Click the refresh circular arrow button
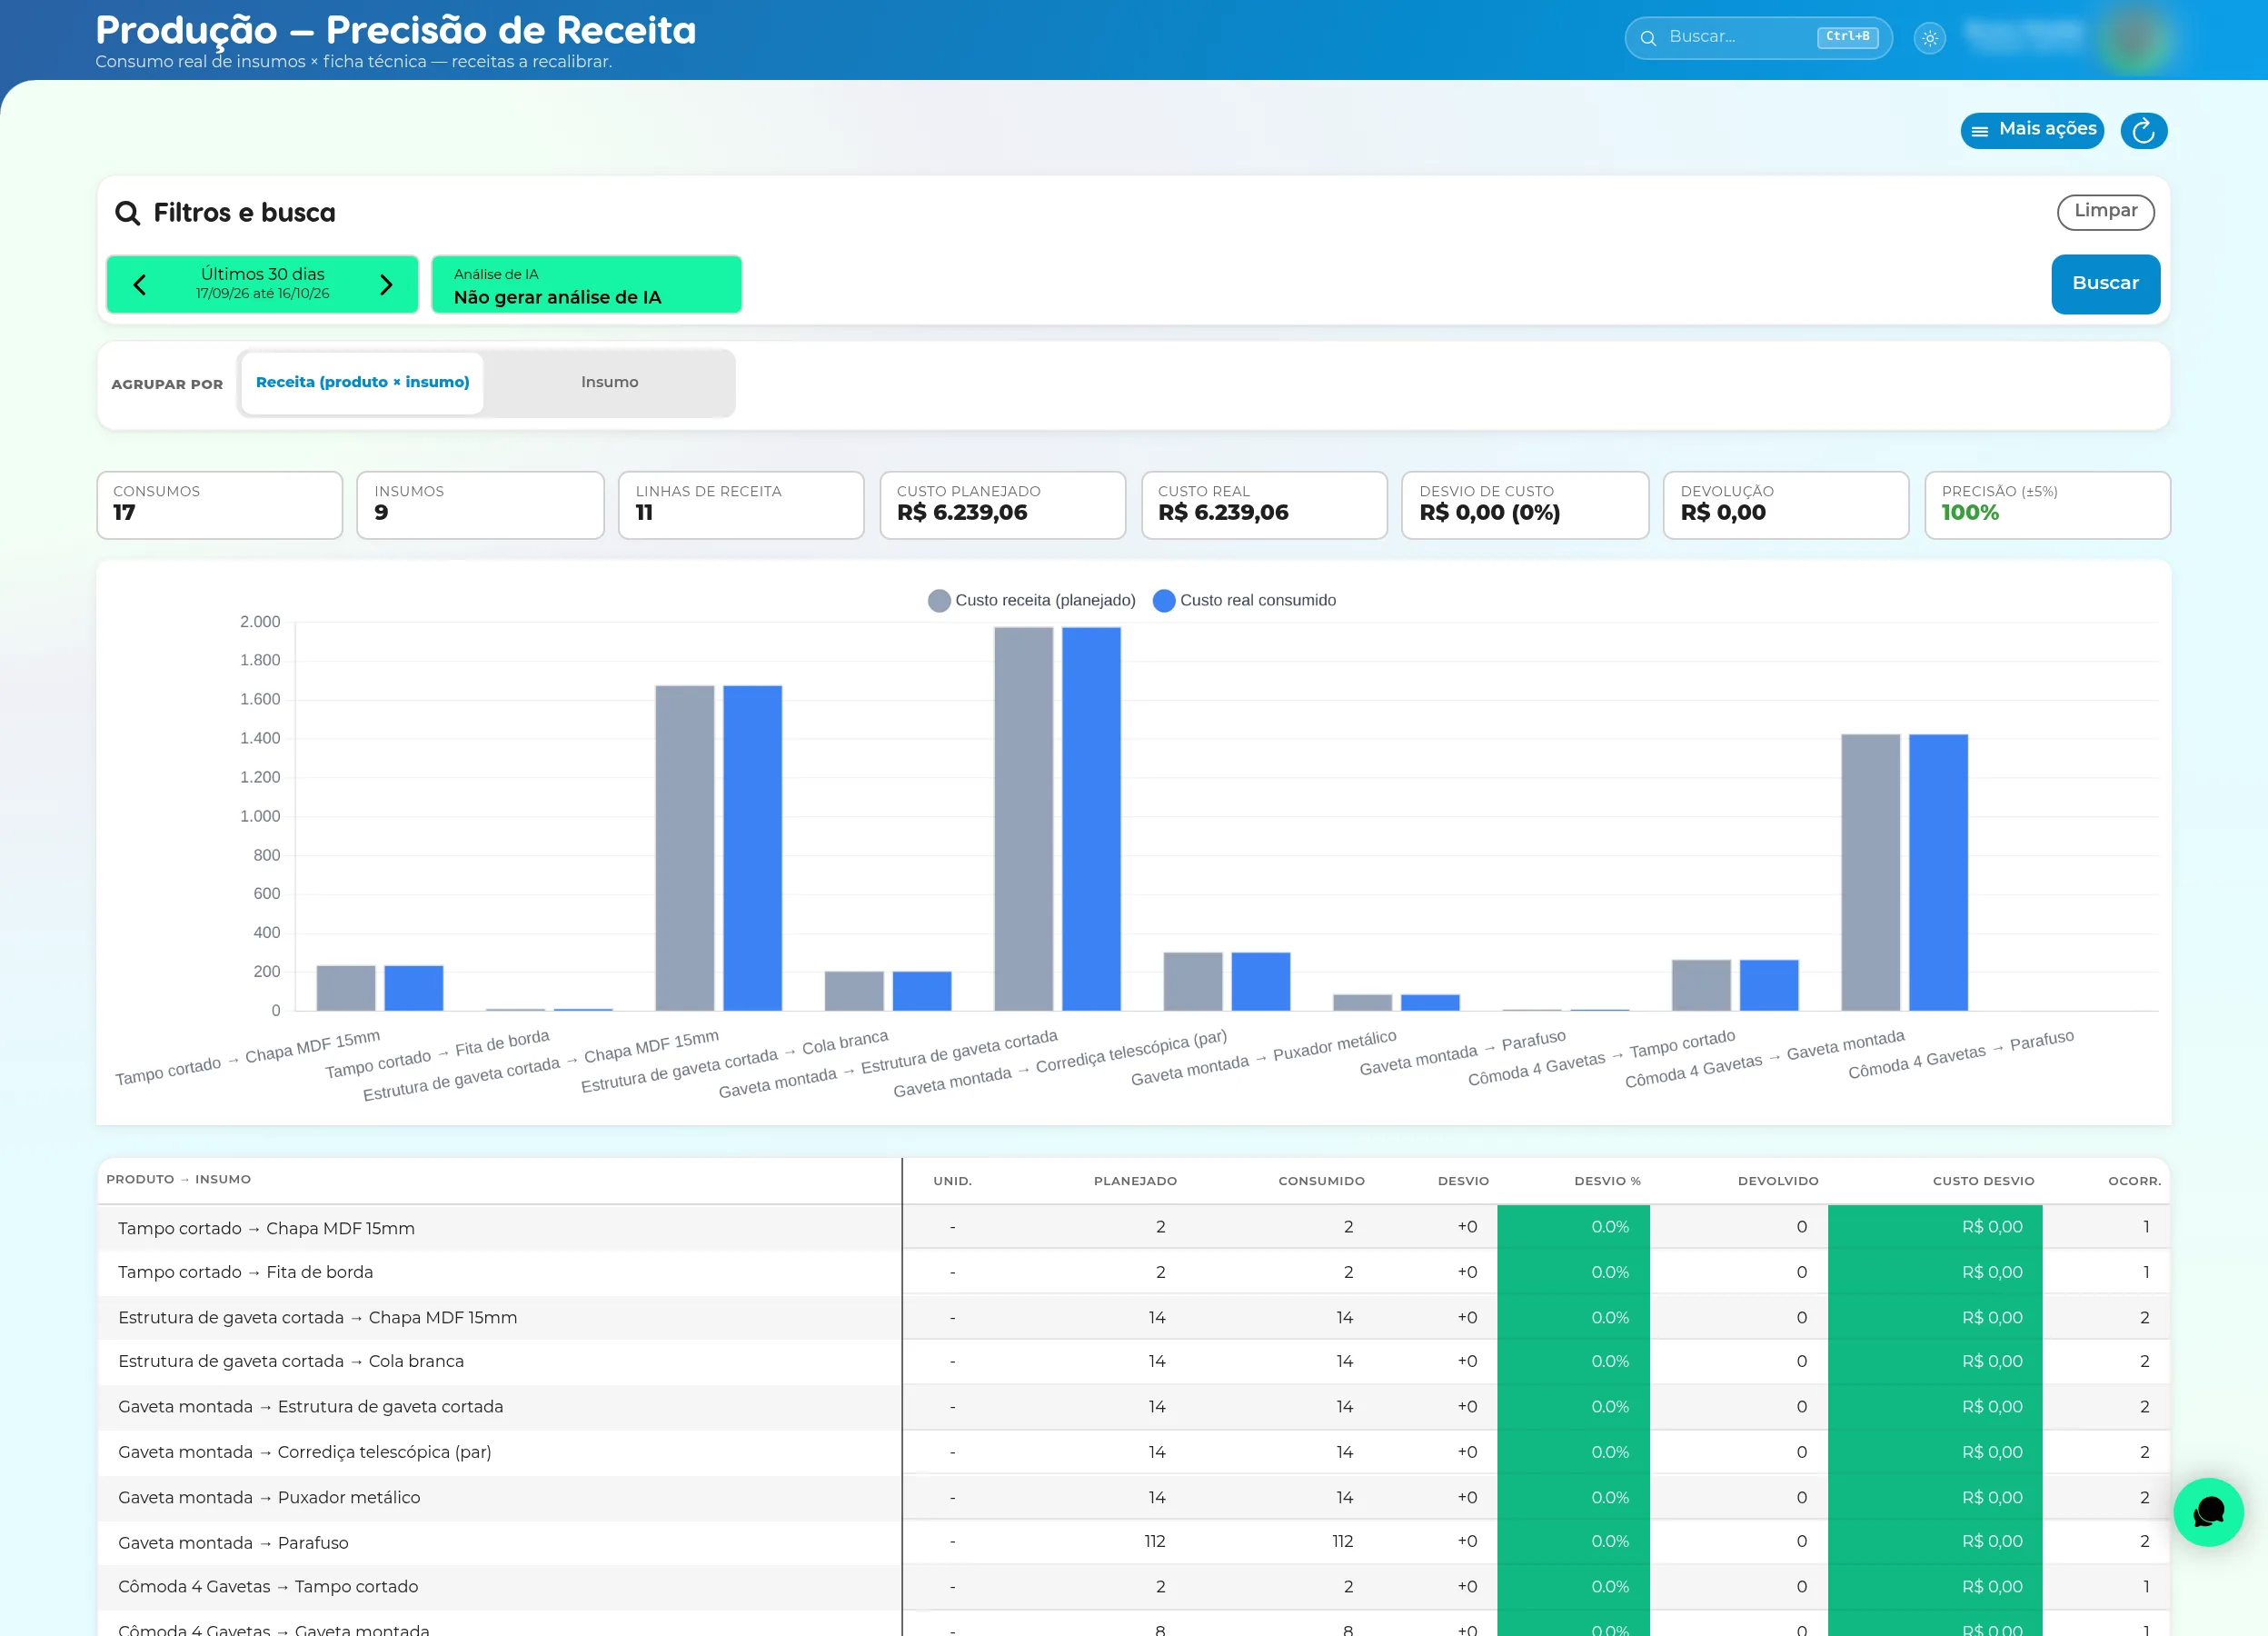The height and width of the screenshot is (1636, 2268). [2143, 130]
